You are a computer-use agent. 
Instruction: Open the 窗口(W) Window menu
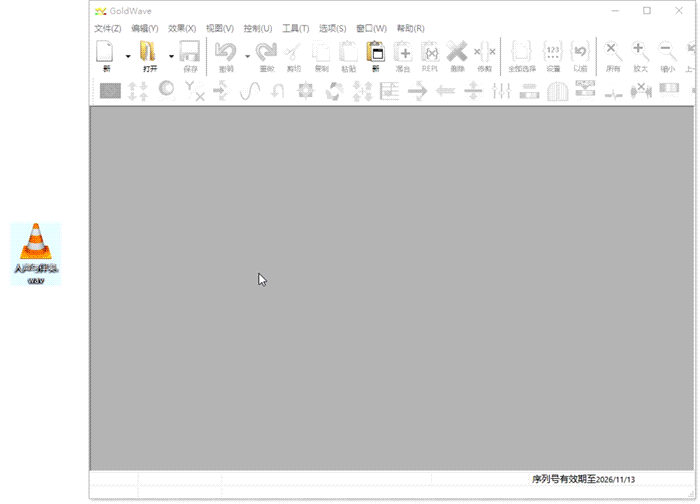[x=371, y=29]
